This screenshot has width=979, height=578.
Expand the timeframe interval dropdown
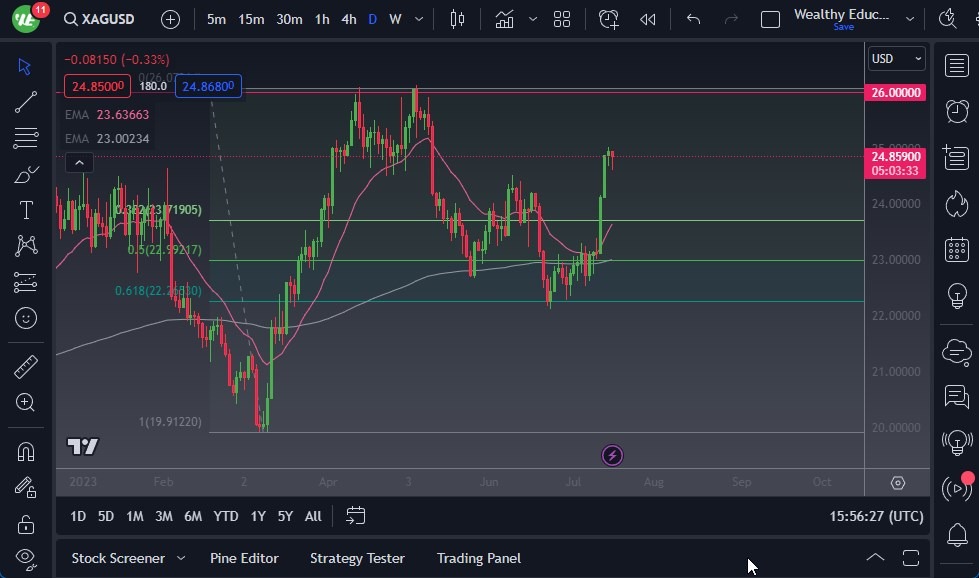pos(419,19)
